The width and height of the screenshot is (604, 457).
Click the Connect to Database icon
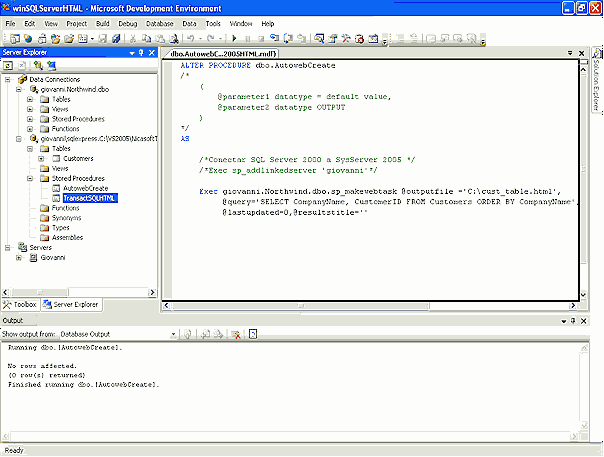pos(38,66)
